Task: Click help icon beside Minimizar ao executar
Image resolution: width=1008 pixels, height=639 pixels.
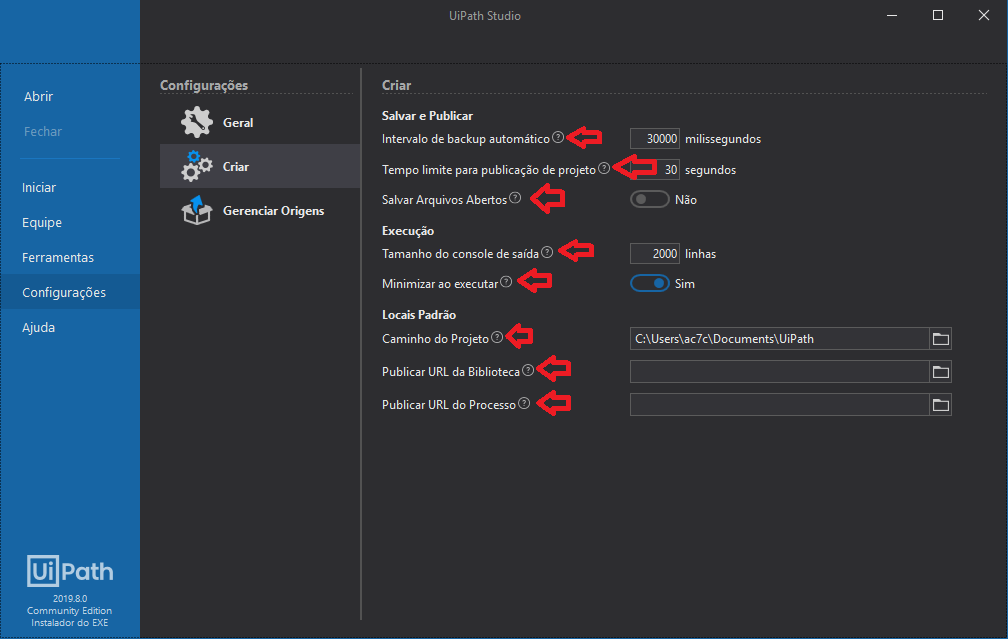Action: point(506,282)
